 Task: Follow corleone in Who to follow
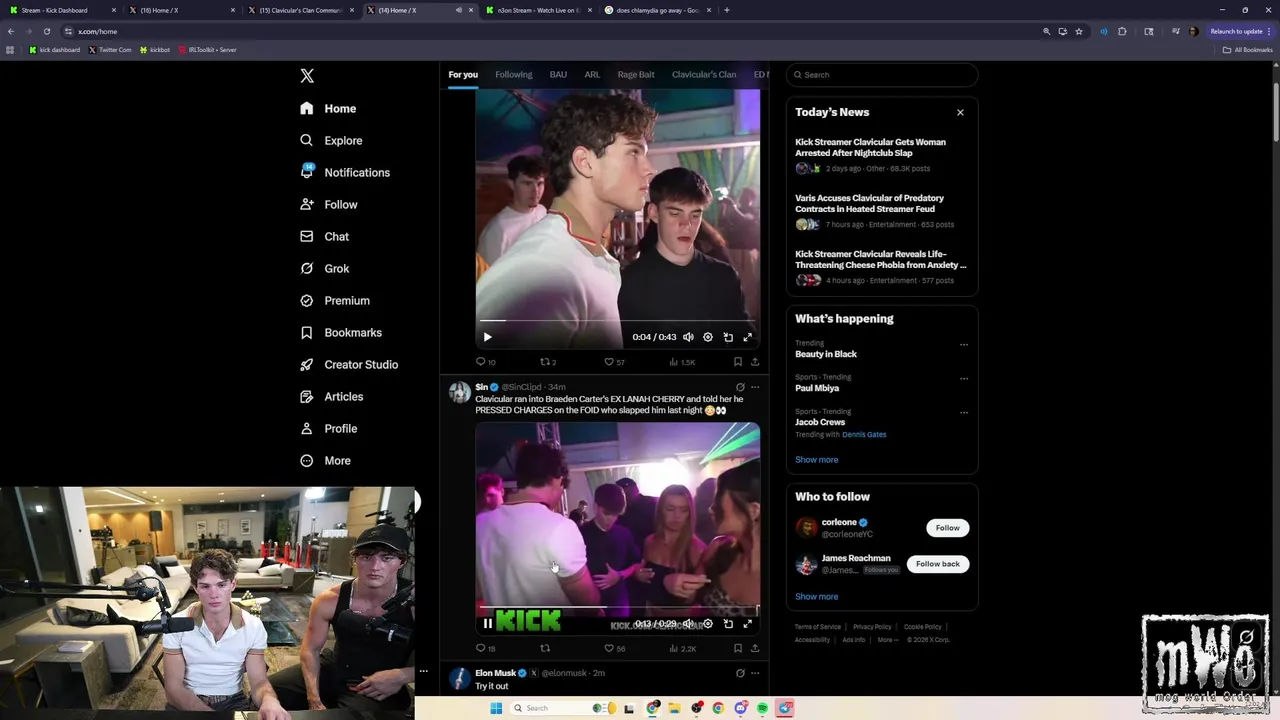947,528
